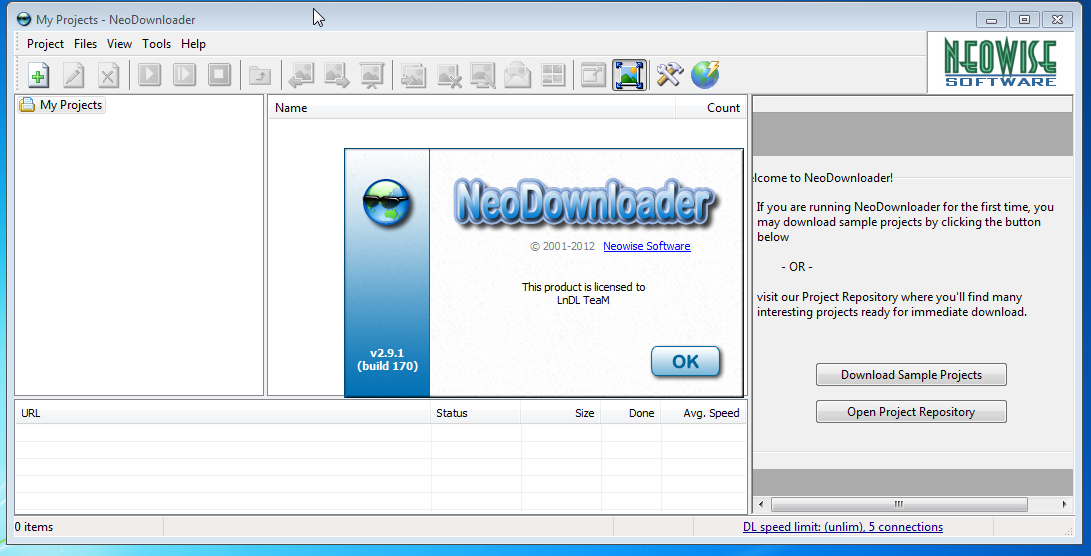This screenshot has height=556, width=1091.
Task: Click the Delete Project icon in toolbar
Action: [x=108, y=75]
